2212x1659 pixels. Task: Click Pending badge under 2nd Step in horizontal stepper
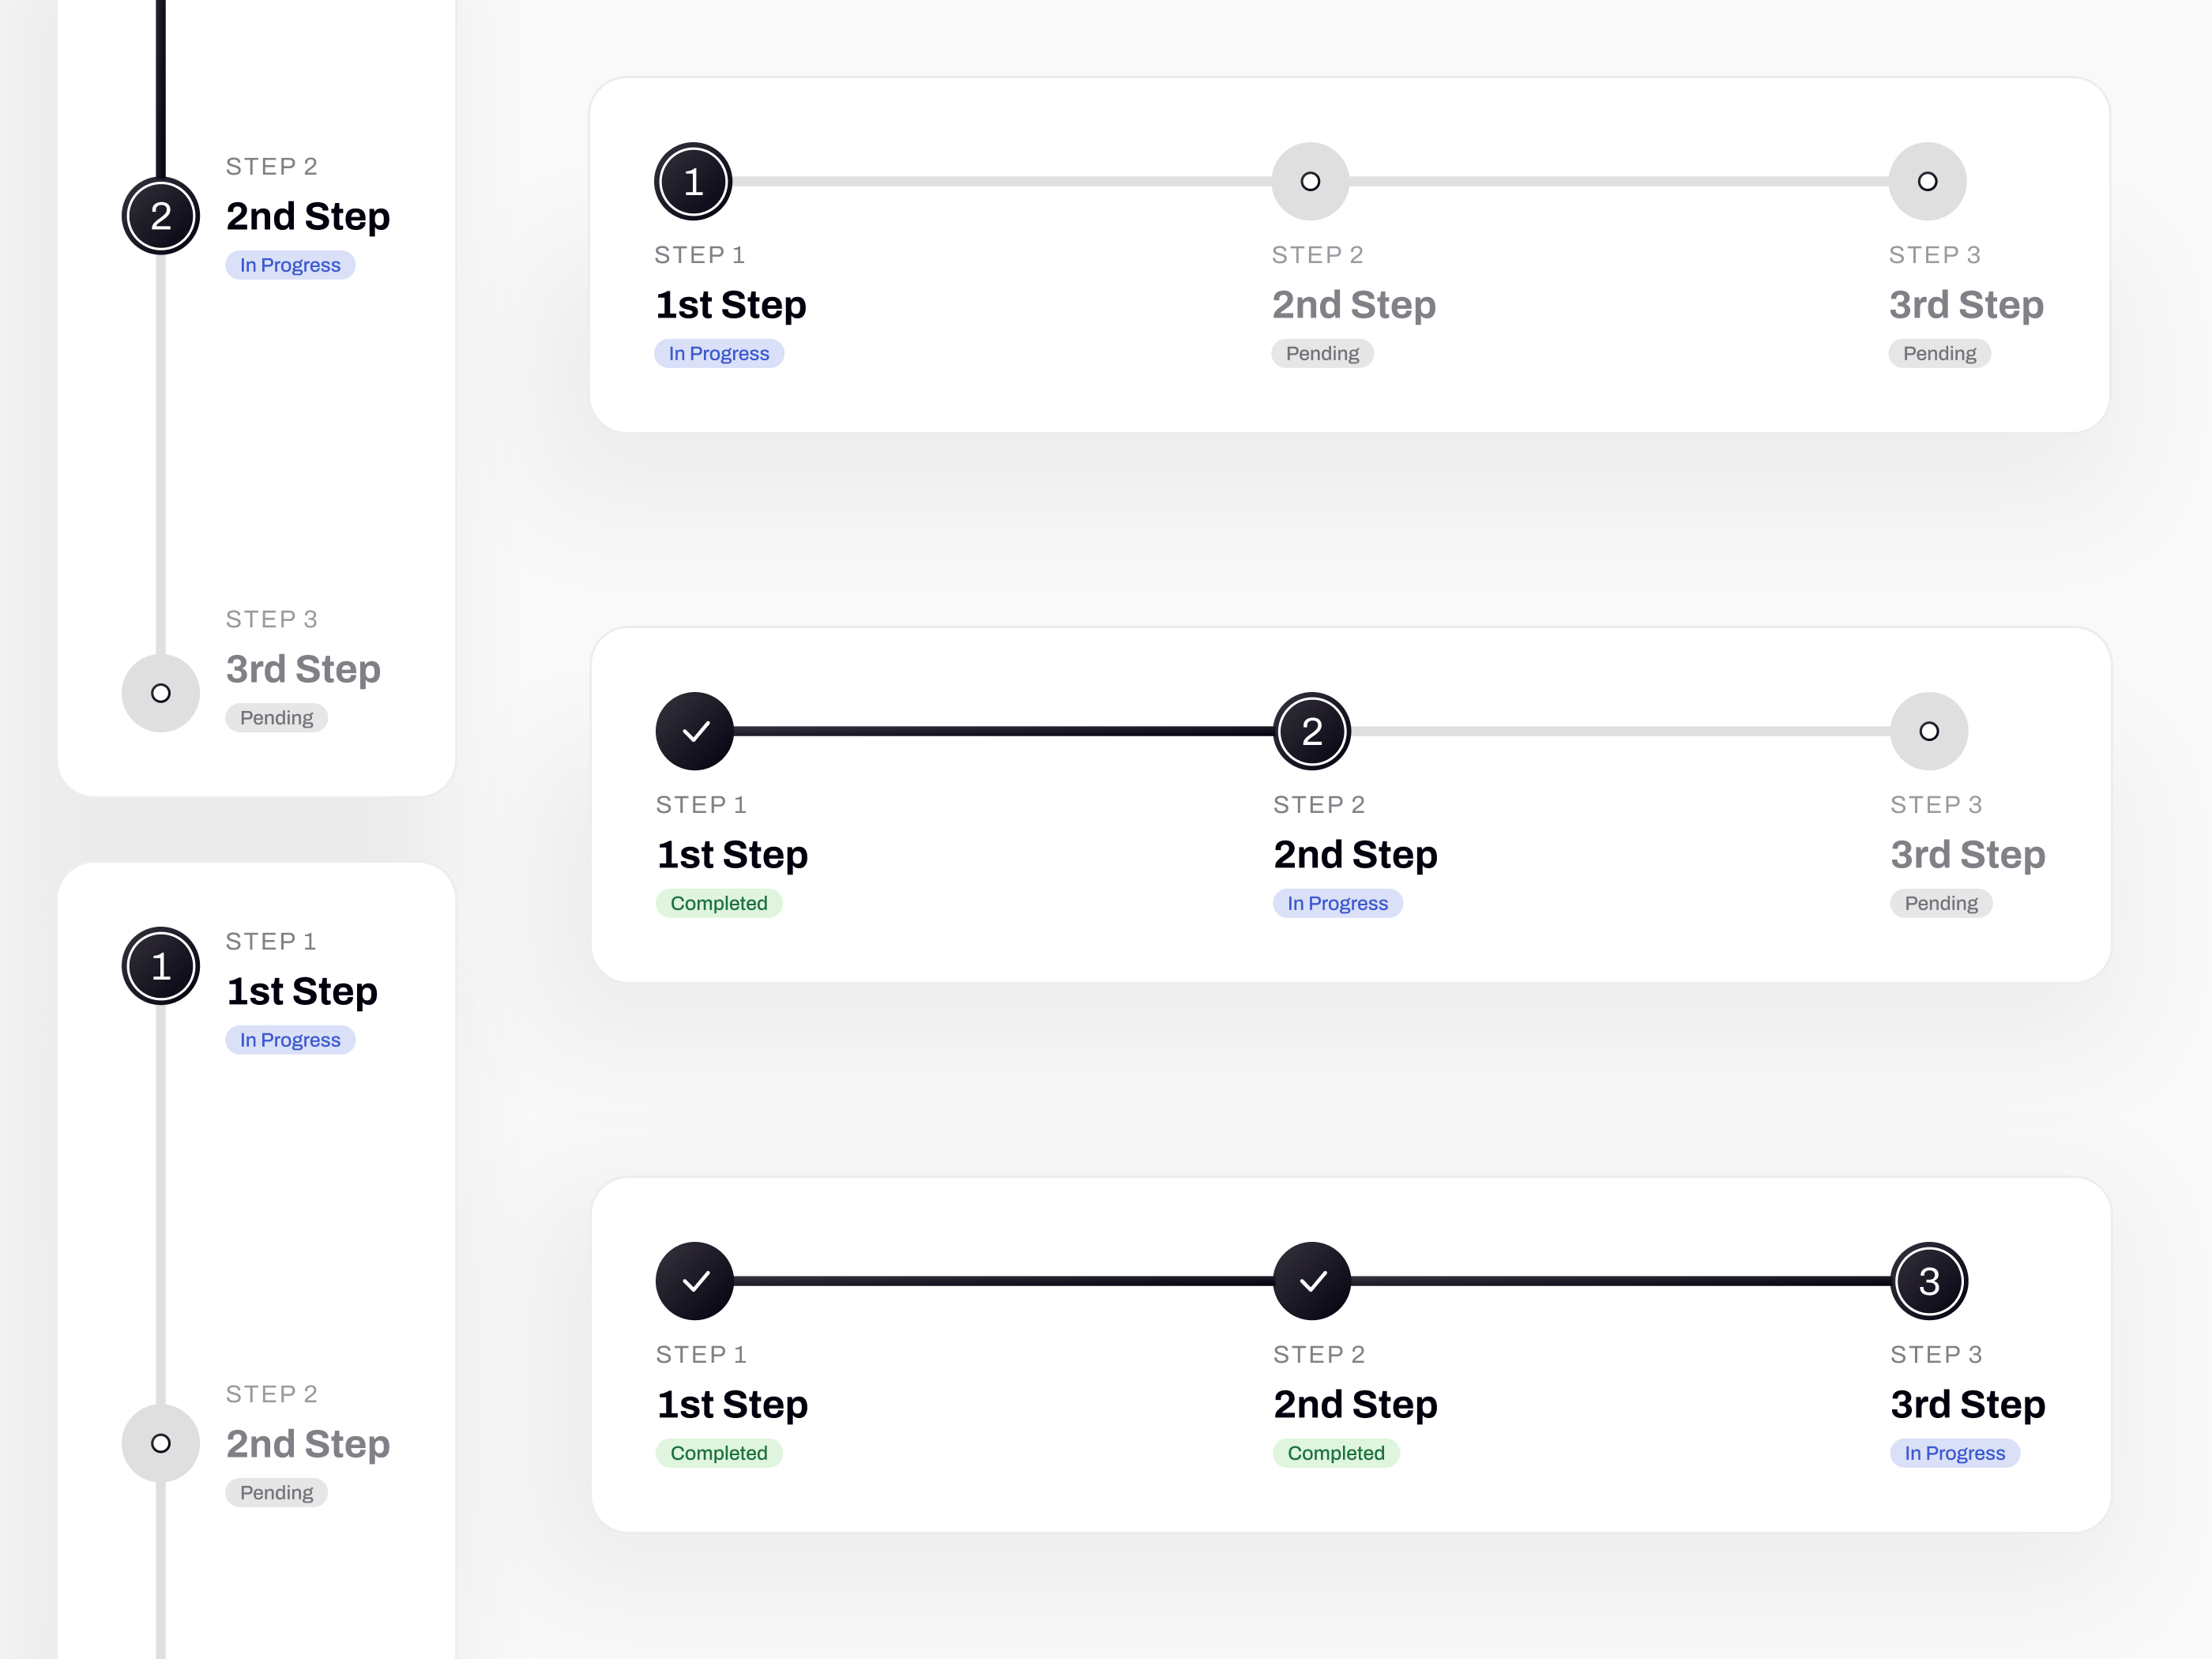pos(1322,353)
